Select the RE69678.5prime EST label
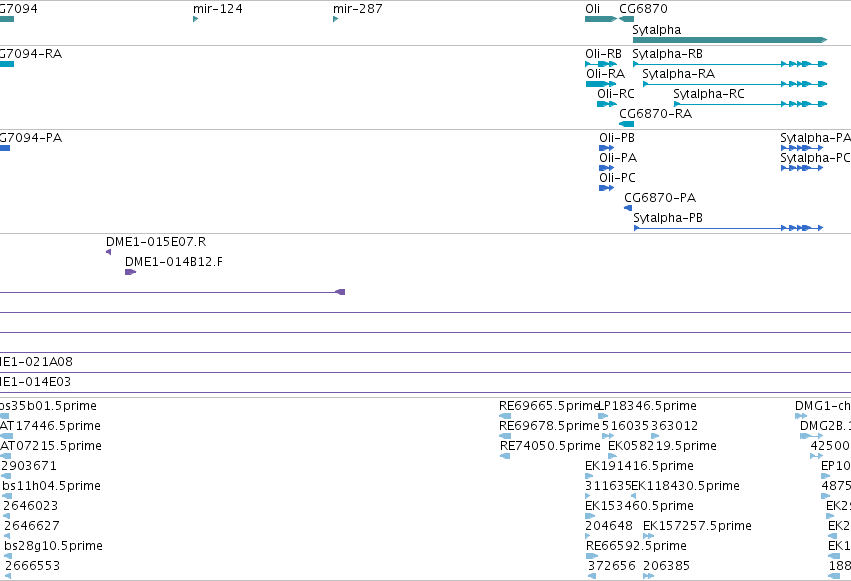Image resolution: width=851 pixels, height=581 pixels. [549, 426]
